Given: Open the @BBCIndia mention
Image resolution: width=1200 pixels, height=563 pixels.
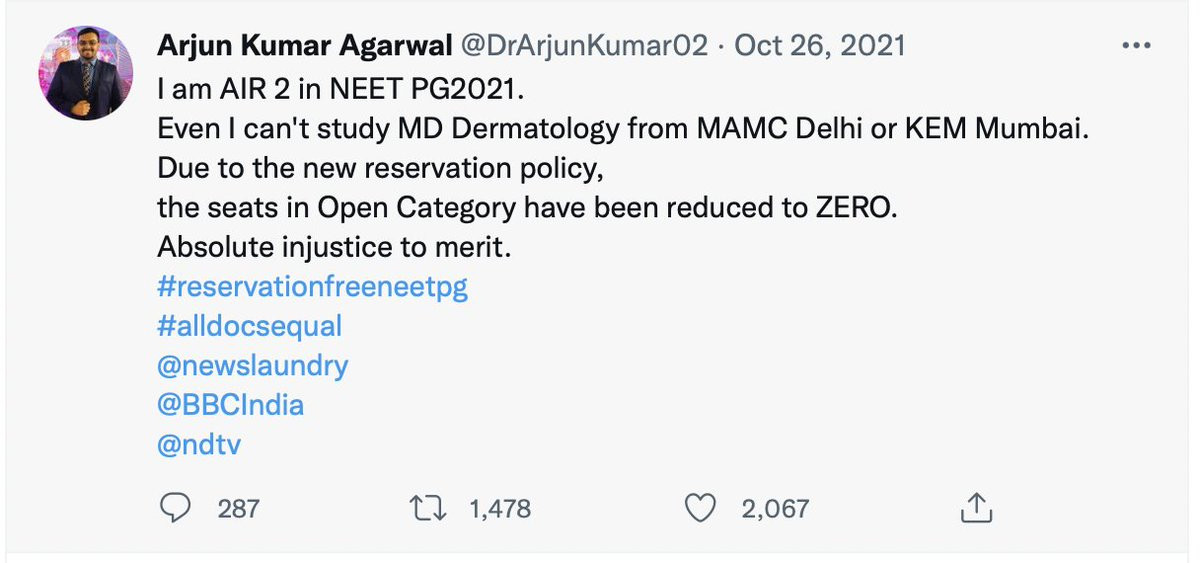Looking at the screenshot, I should (x=231, y=405).
